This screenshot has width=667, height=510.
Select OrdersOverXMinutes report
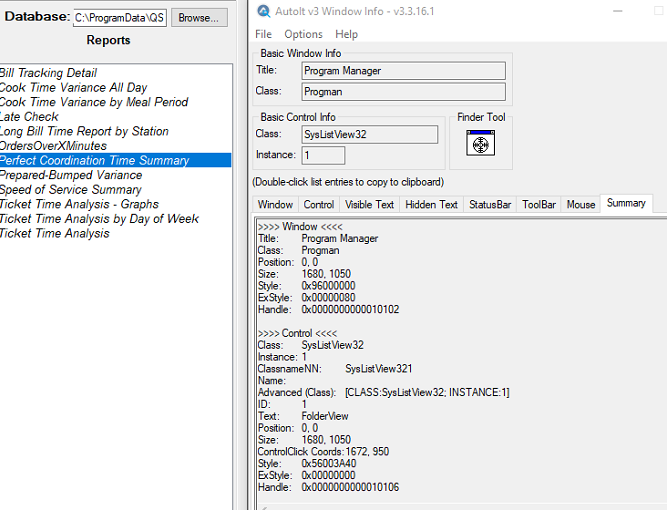[116, 146]
